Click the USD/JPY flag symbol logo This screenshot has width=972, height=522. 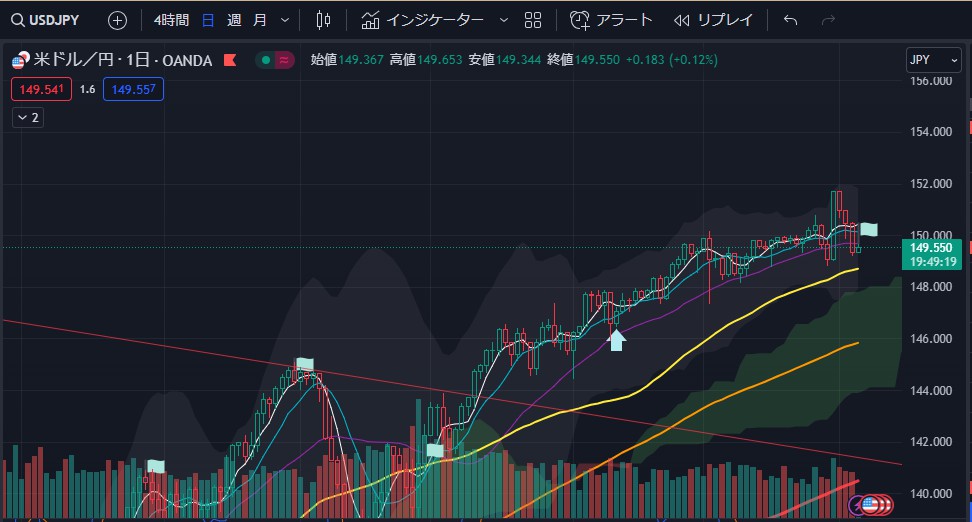[x=20, y=60]
